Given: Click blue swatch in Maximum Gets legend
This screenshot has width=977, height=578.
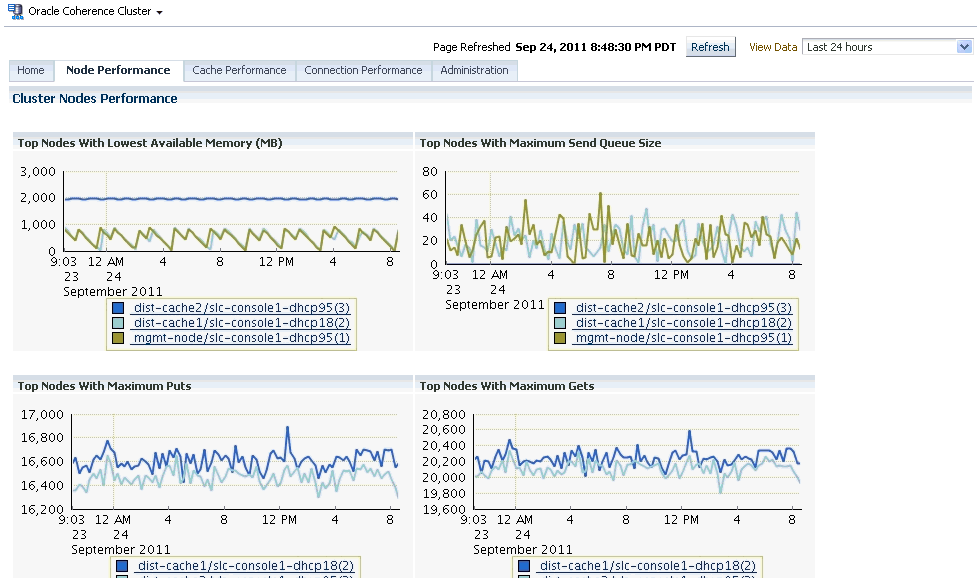Looking at the screenshot, I should [523, 566].
